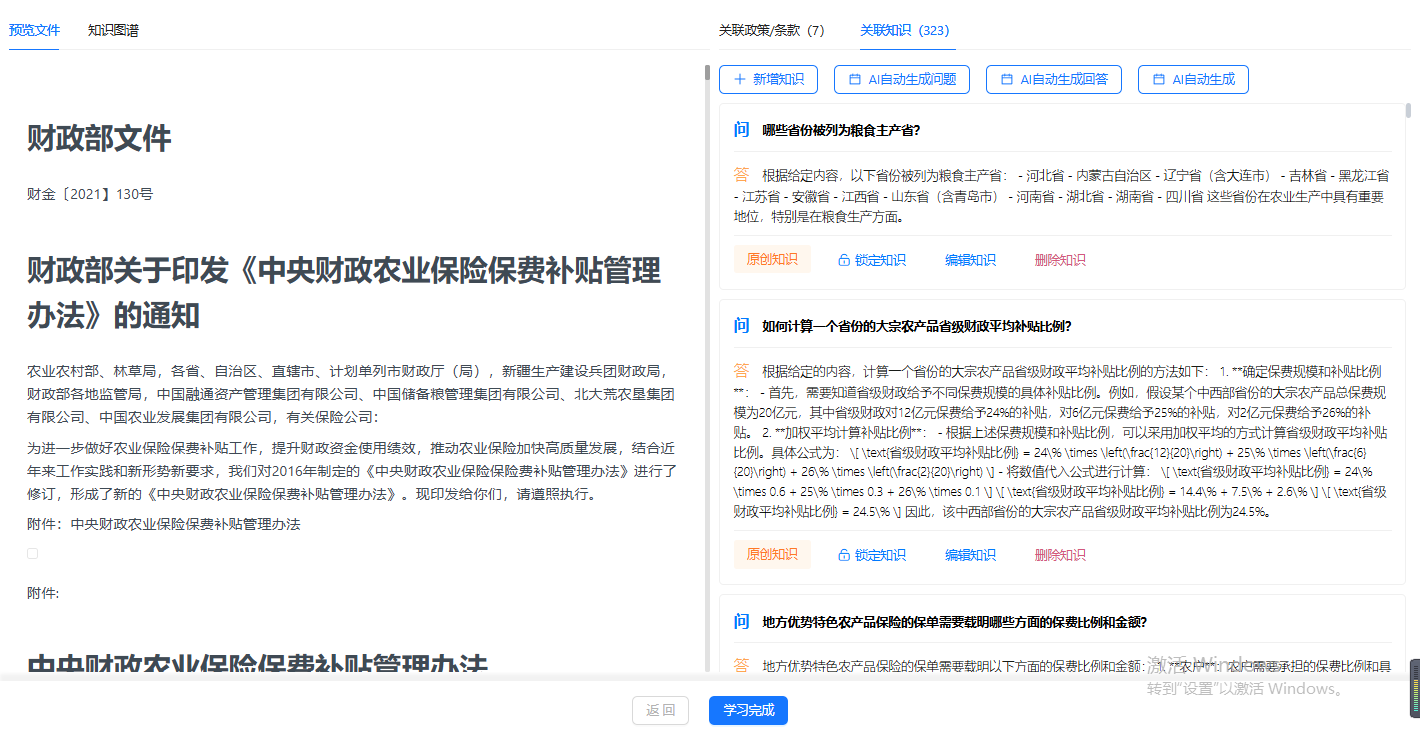1420x739 pixels.
Task: Select the 关联知识 (323) tab
Action: click(905, 30)
